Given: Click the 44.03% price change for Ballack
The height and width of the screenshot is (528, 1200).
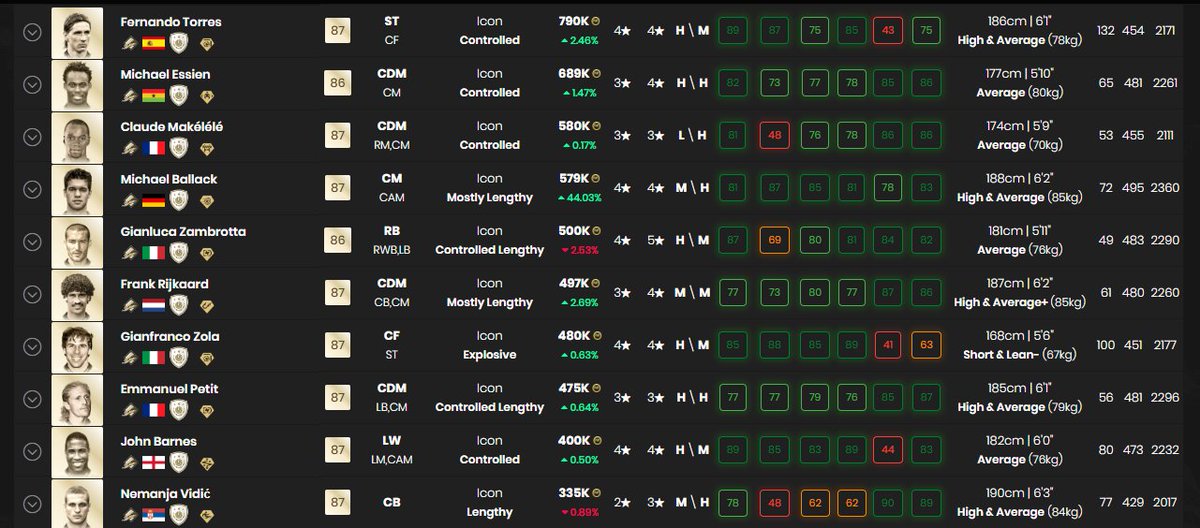Looking at the screenshot, I should click(580, 198).
